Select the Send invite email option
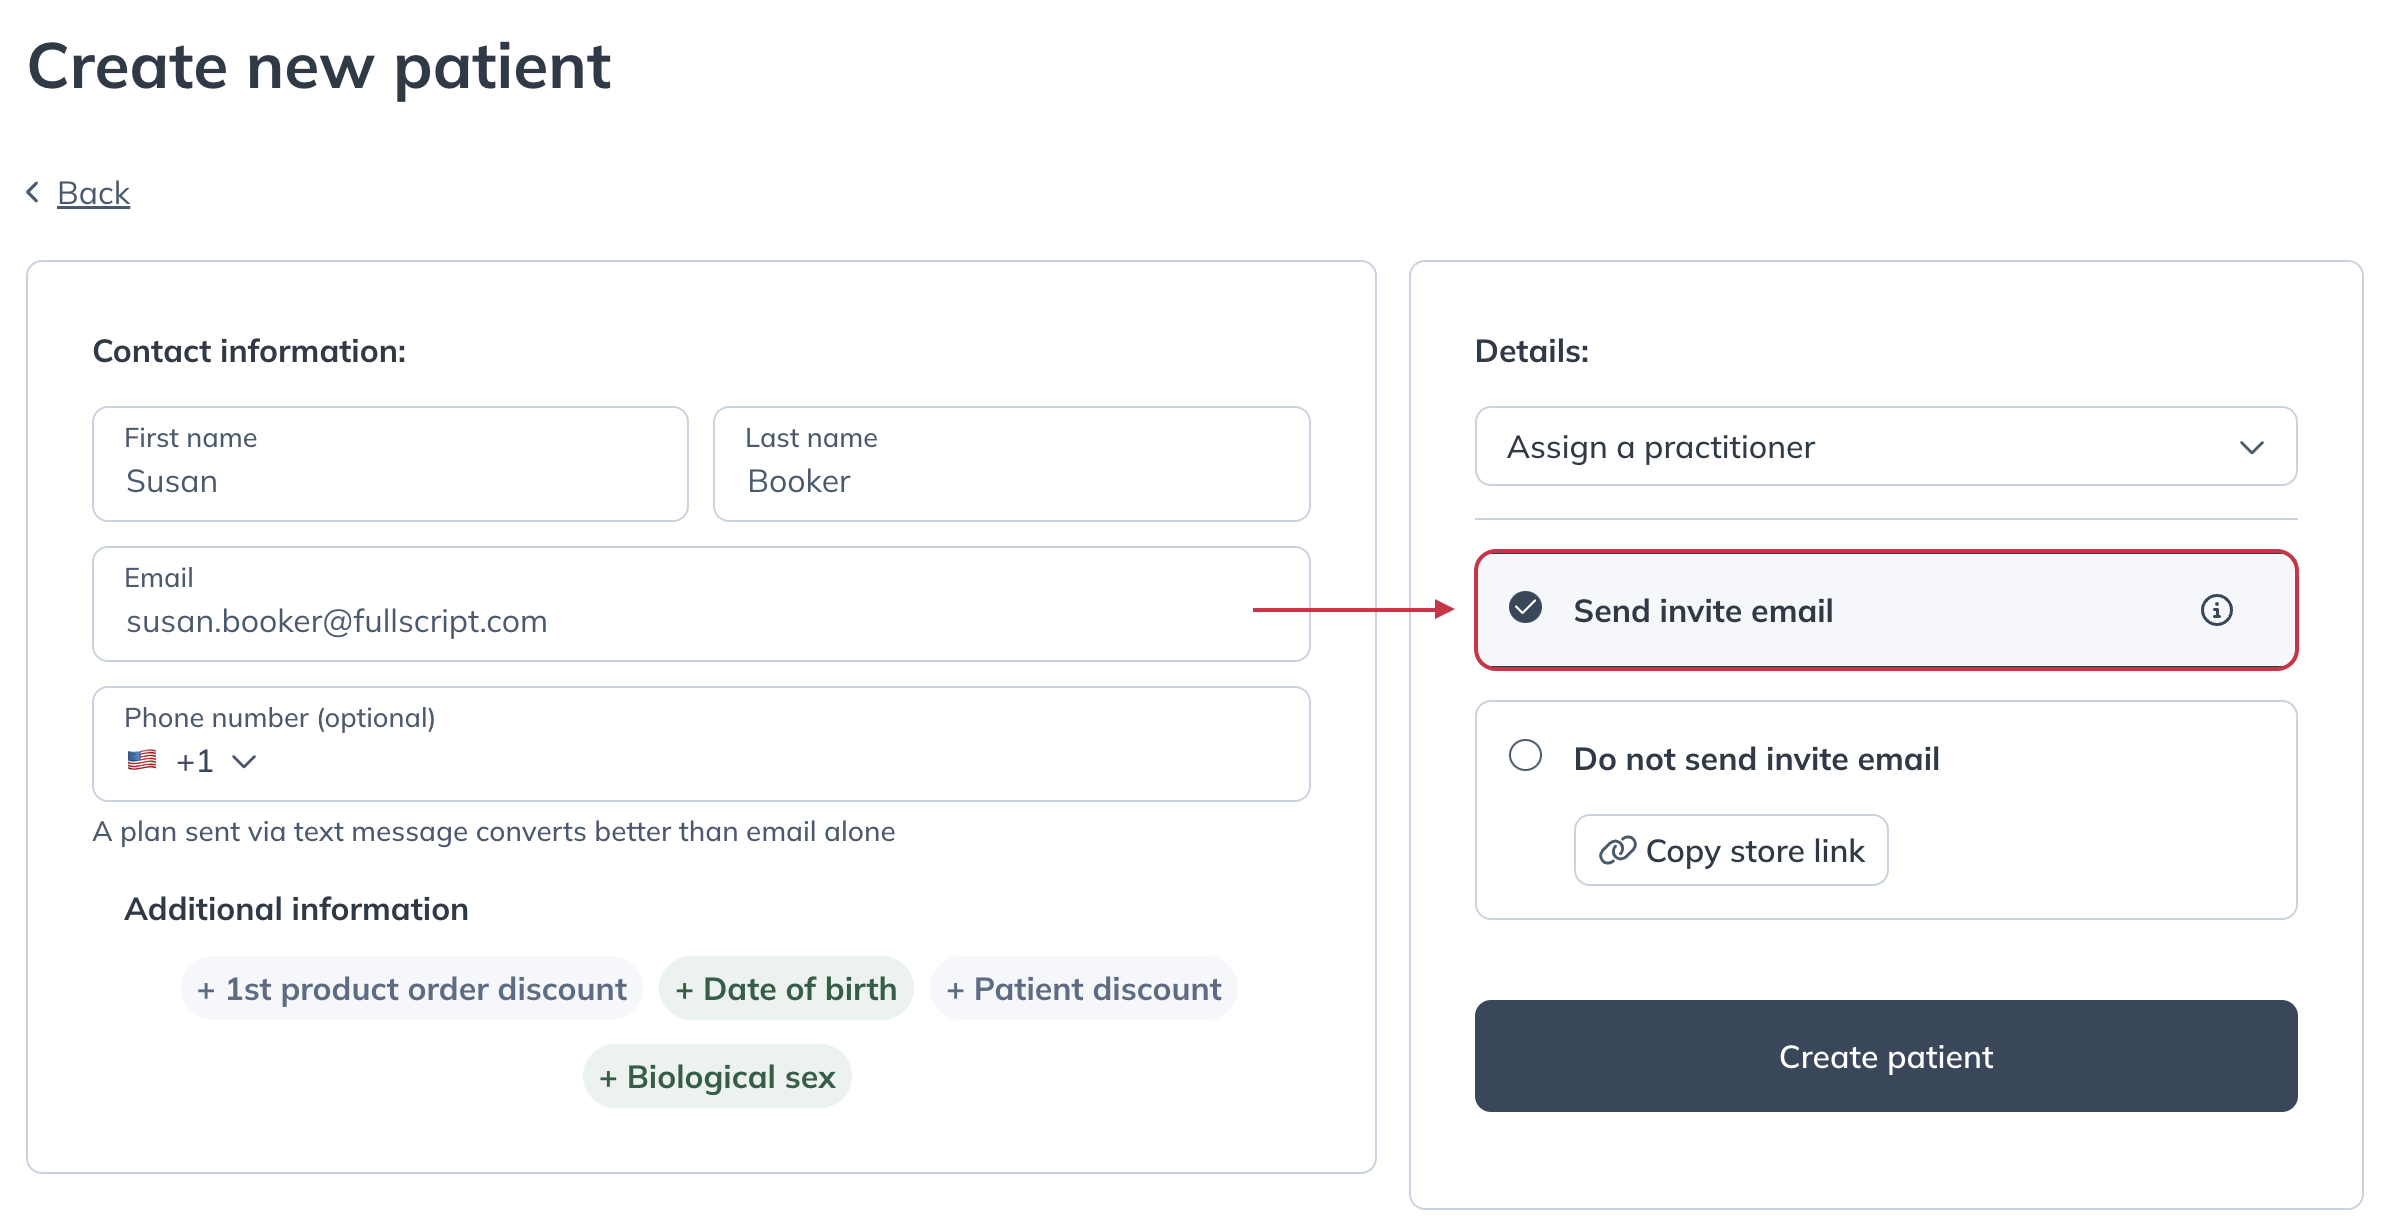Image resolution: width=2392 pixels, height=1232 pixels. coord(1886,610)
